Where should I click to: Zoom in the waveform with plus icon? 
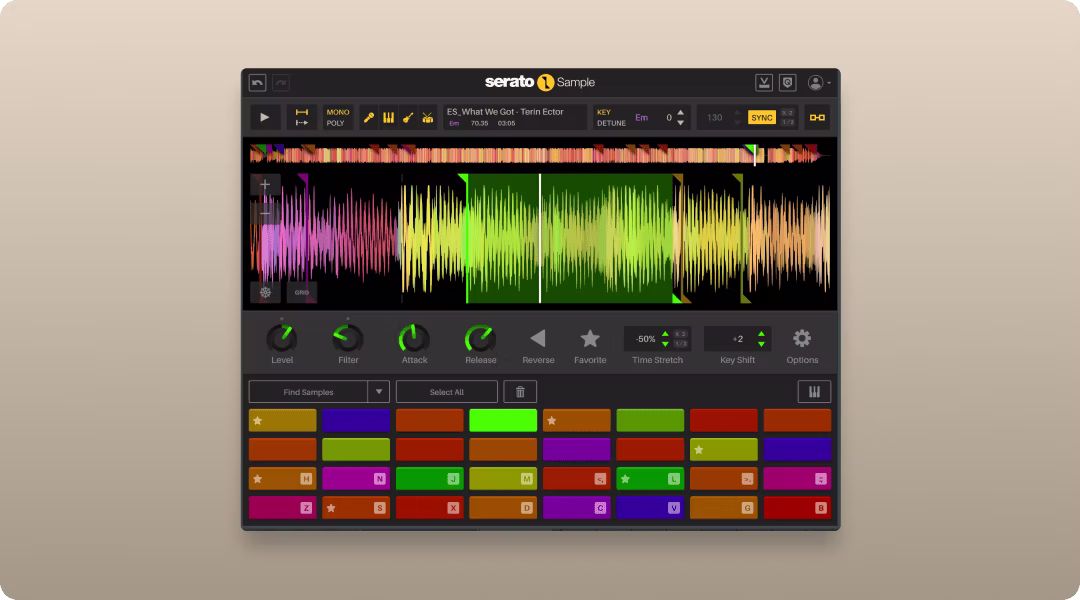tap(265, 185)
